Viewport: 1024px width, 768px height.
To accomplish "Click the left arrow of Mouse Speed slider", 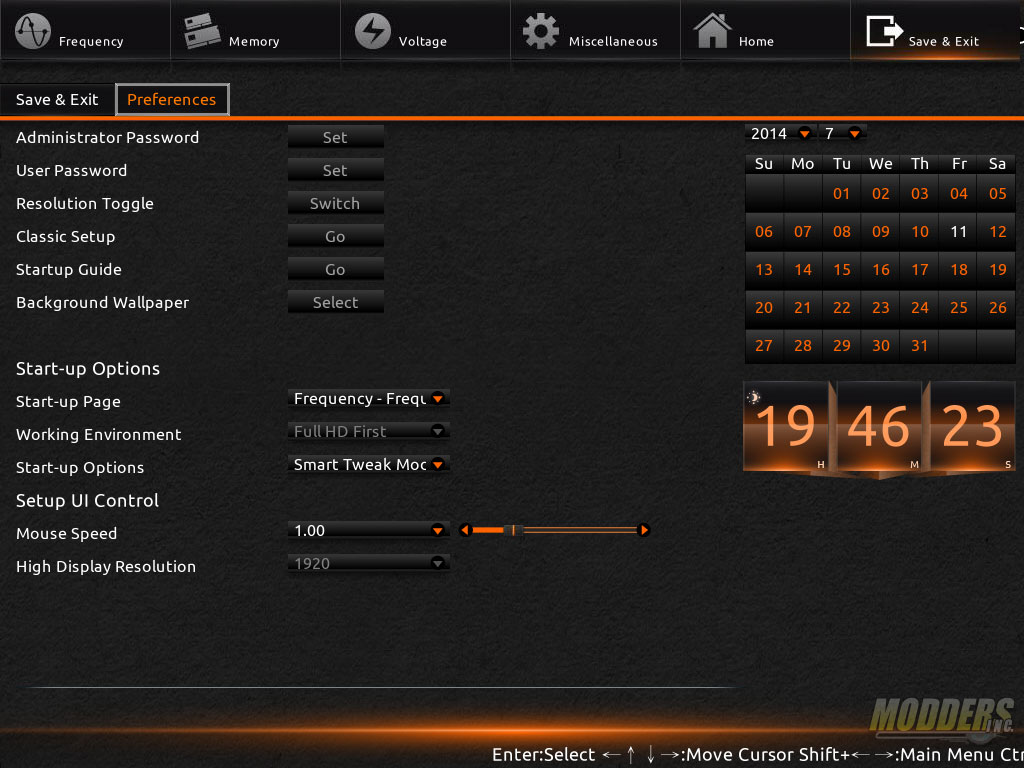I will pyautogui.click(x=465, y=530).
